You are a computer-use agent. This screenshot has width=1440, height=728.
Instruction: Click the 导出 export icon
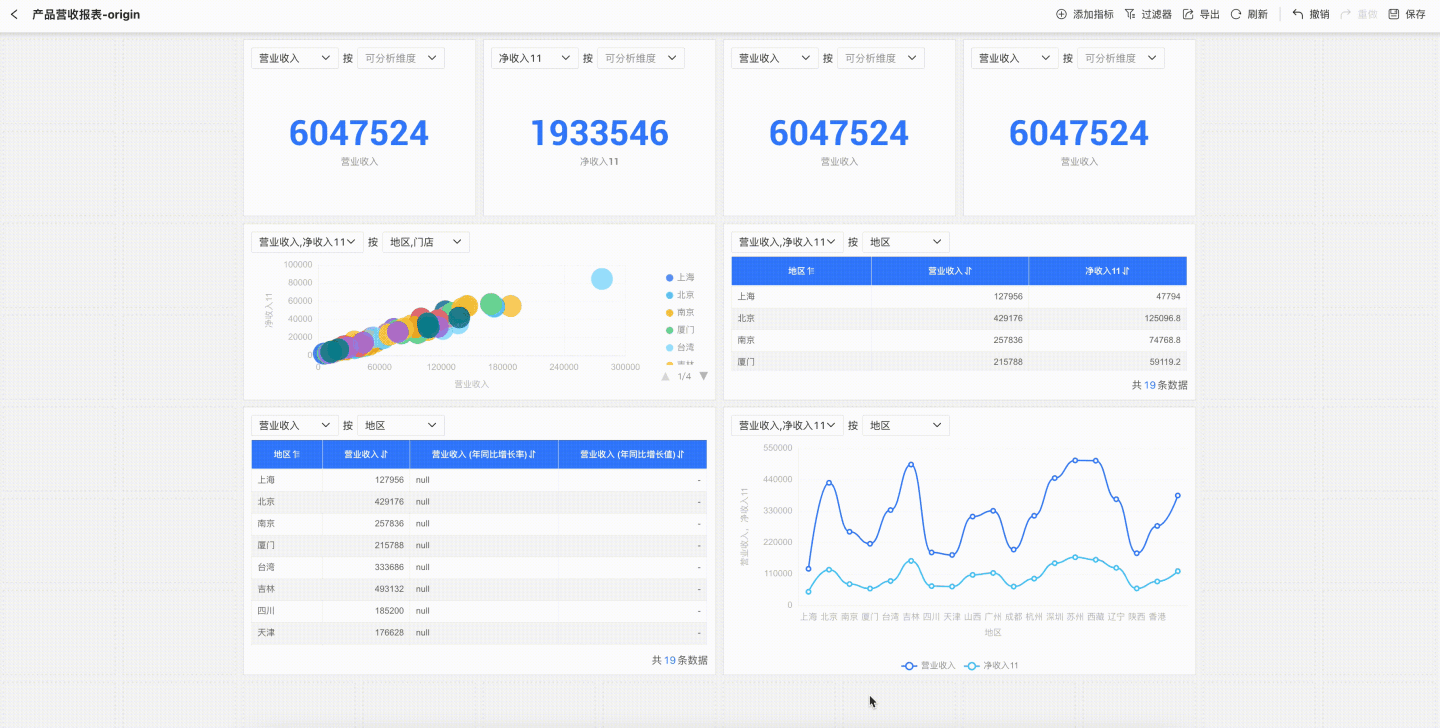[x=1188, y=15]
